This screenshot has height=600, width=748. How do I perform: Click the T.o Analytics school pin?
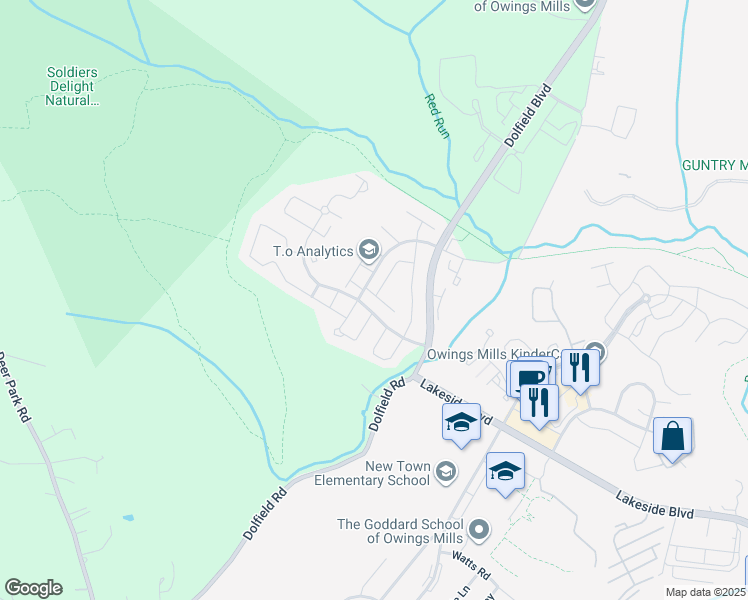tap(369, 251)
